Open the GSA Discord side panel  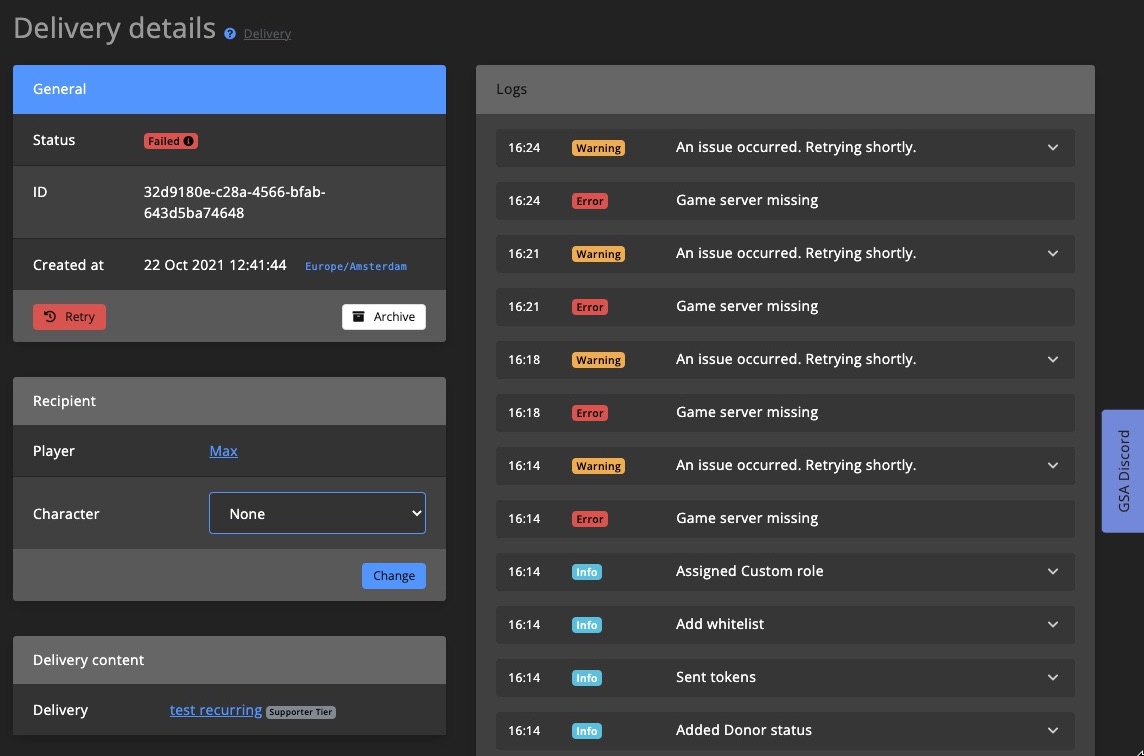[x=1122, y=470]
